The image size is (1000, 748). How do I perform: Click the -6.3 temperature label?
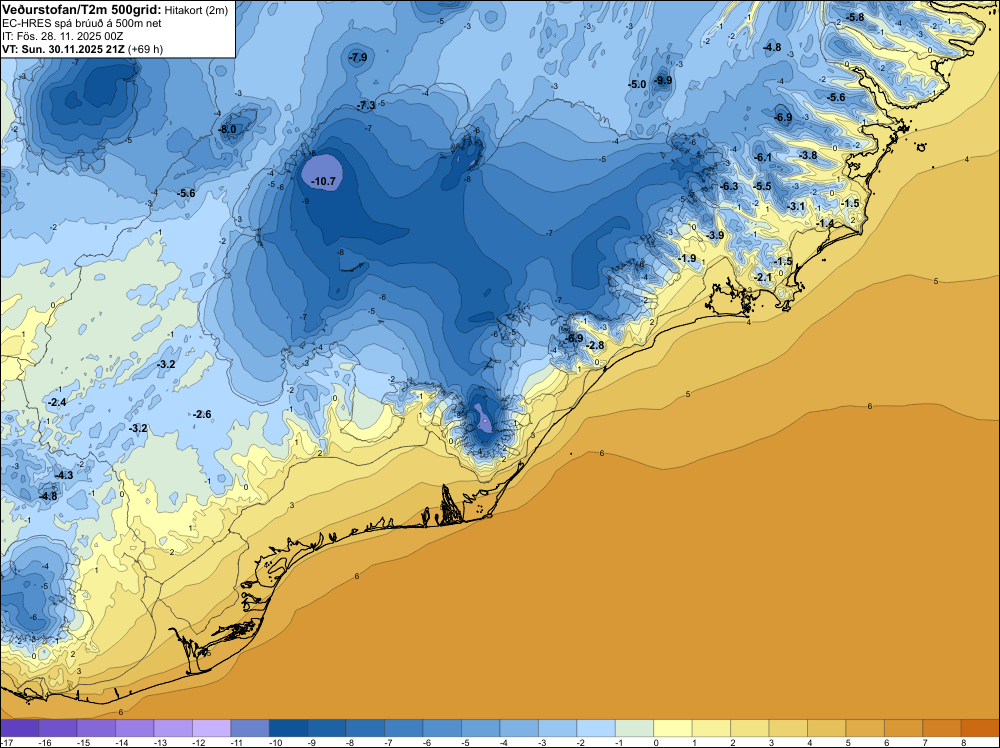(x=729, y=186)
